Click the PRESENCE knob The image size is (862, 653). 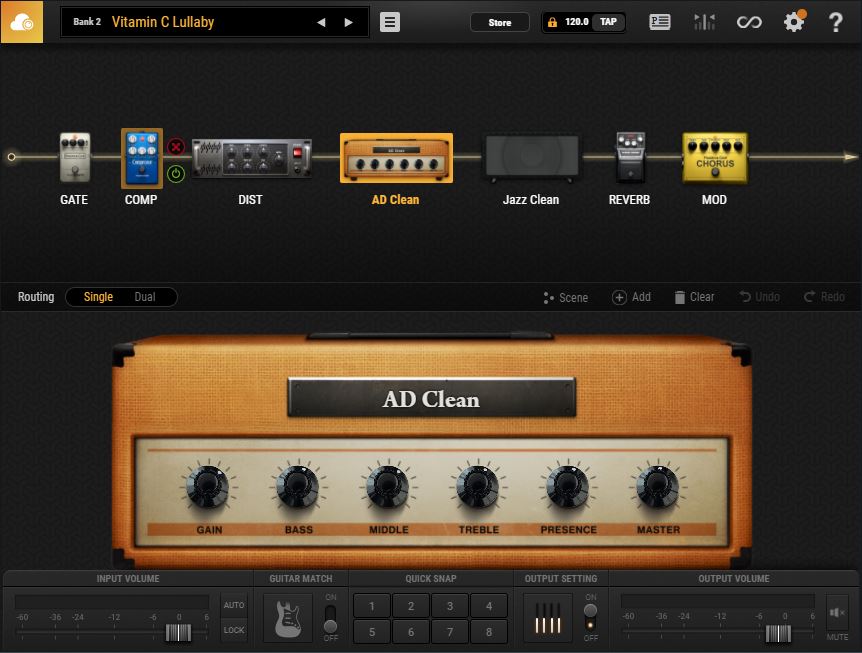[x=567, y=487]
